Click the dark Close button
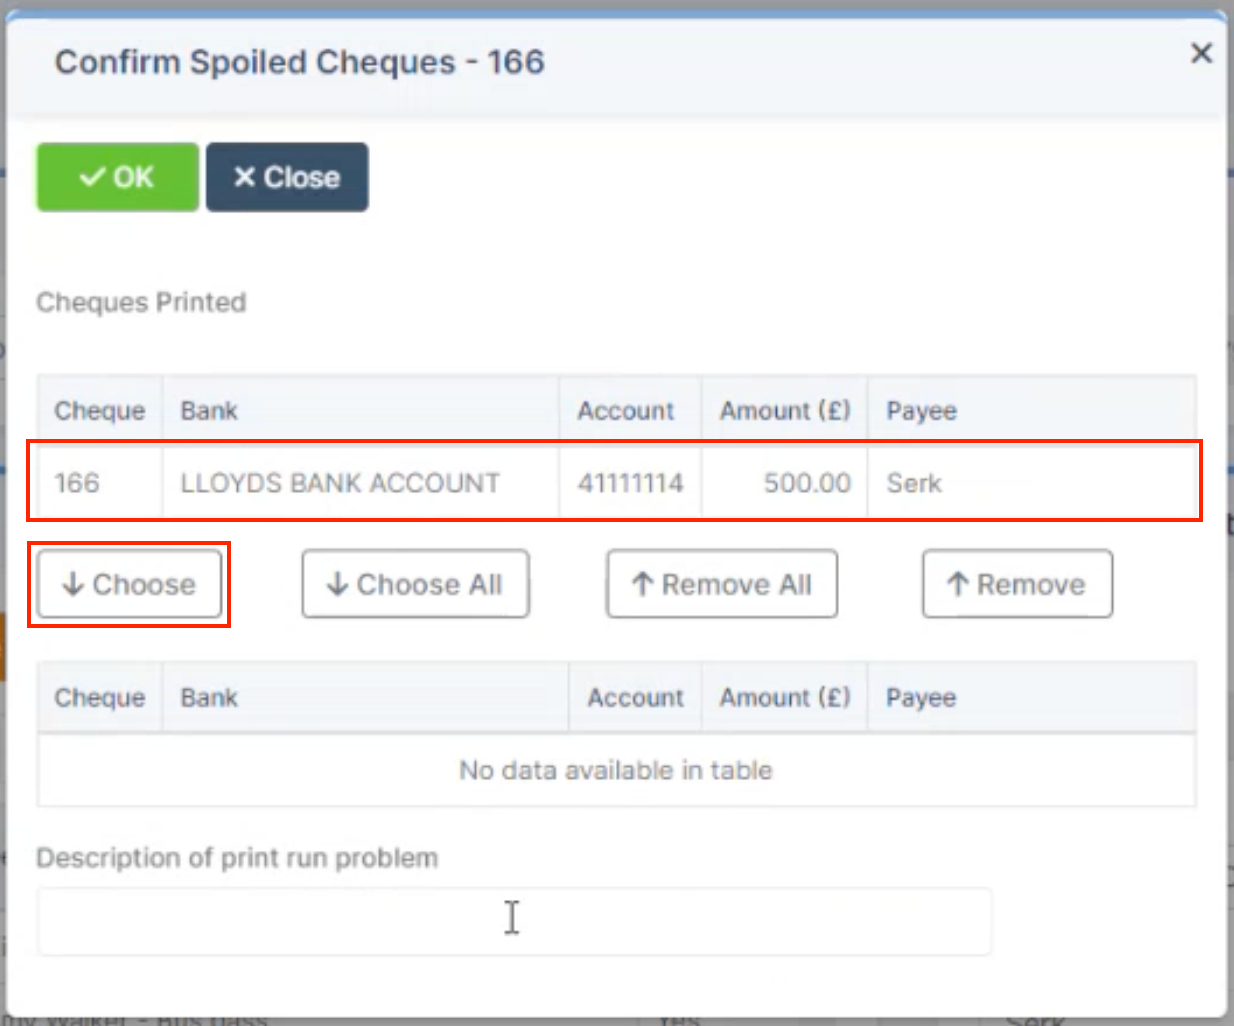 (x=287, y=177)
